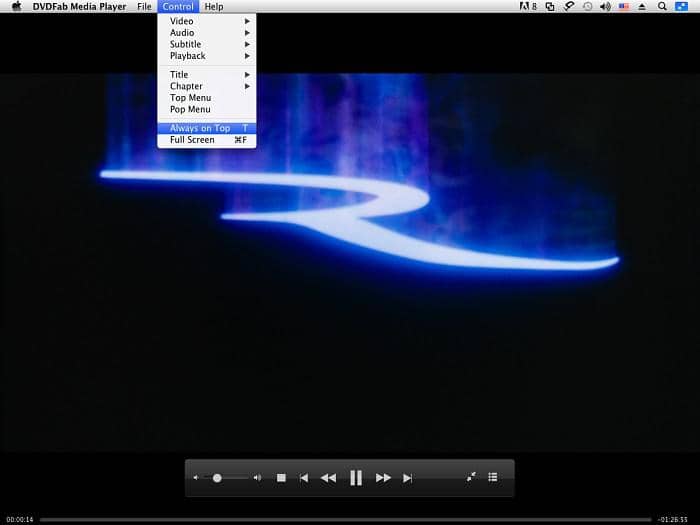Open the playlist with the list icon
This screenshot has width=700, height=525.
click(493, 477)
